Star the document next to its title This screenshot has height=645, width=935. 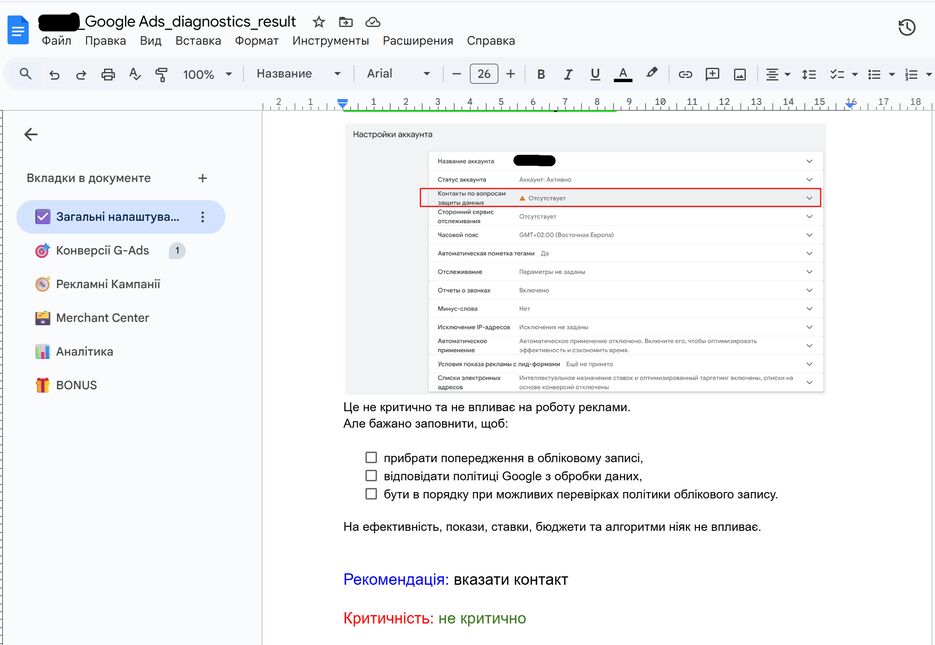318,21
